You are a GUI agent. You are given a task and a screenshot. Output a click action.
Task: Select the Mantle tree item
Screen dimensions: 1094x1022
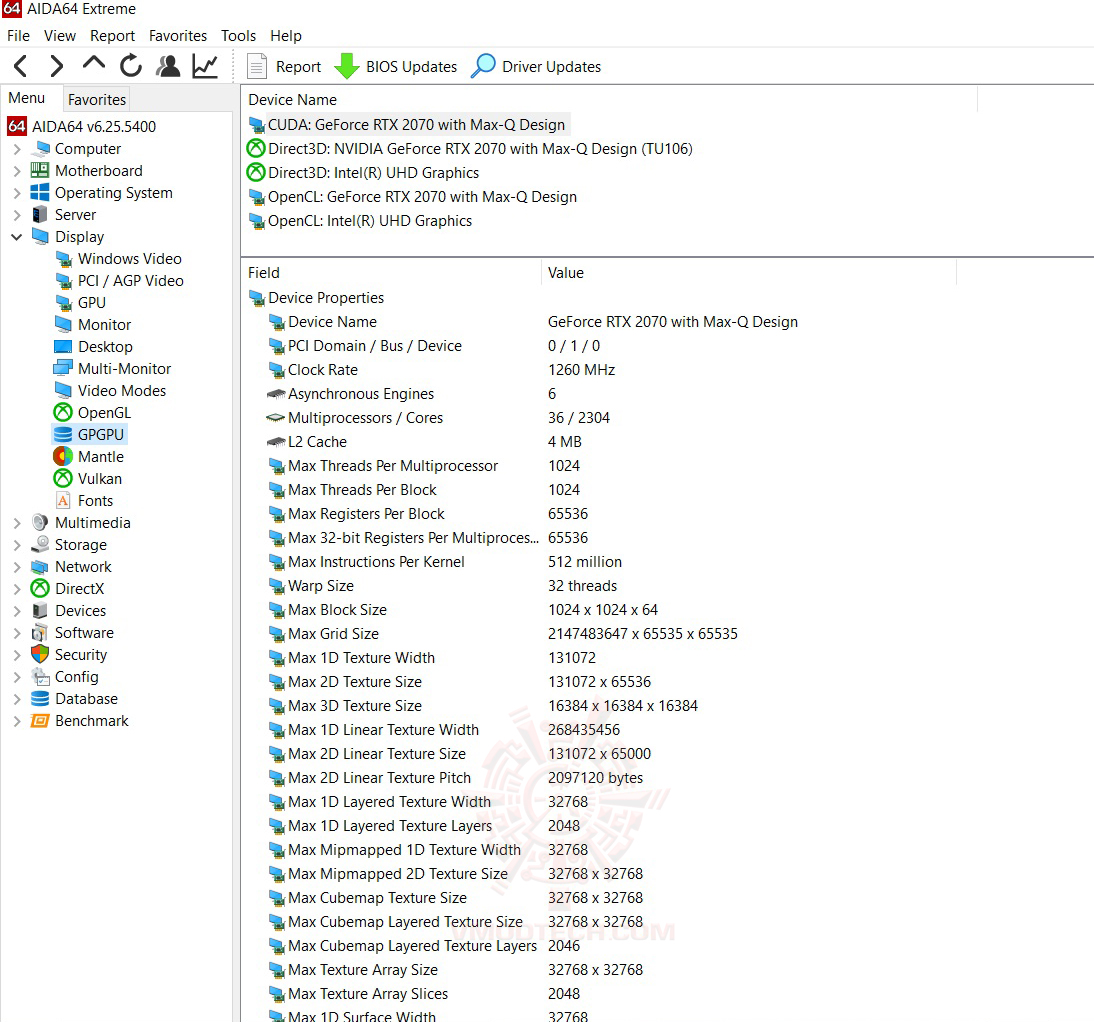[89, 457]
